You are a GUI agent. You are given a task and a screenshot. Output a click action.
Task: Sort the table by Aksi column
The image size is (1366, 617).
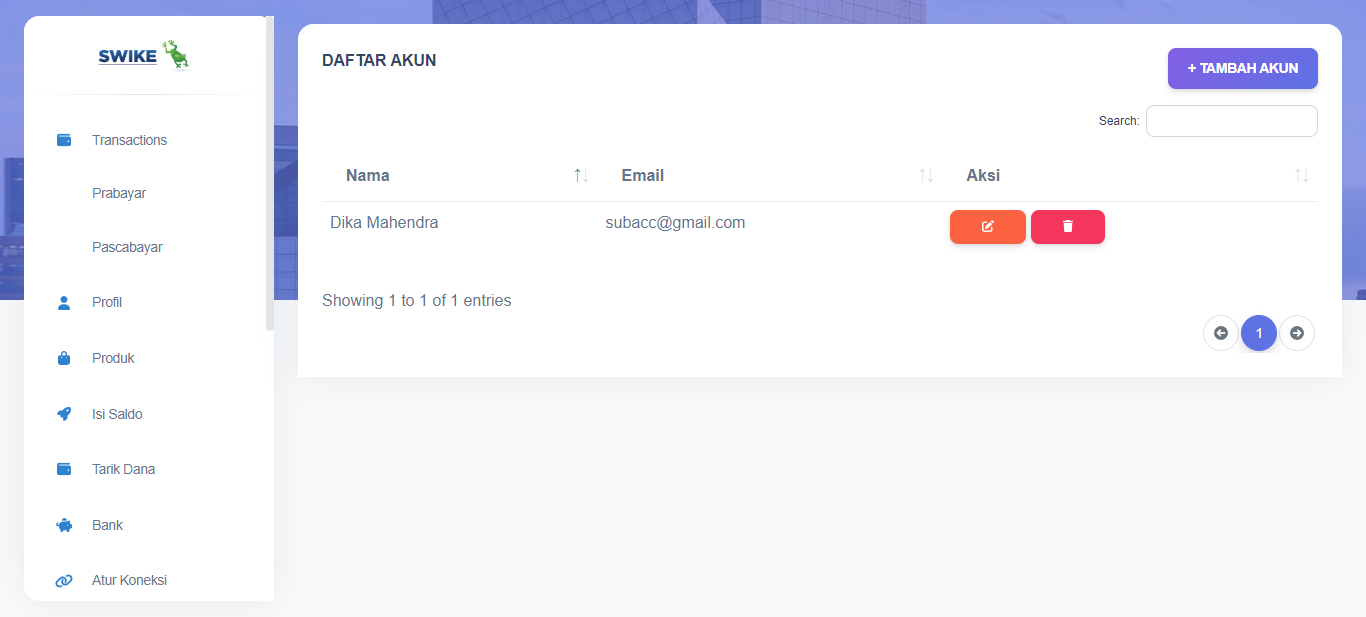tap(1301, 176)
